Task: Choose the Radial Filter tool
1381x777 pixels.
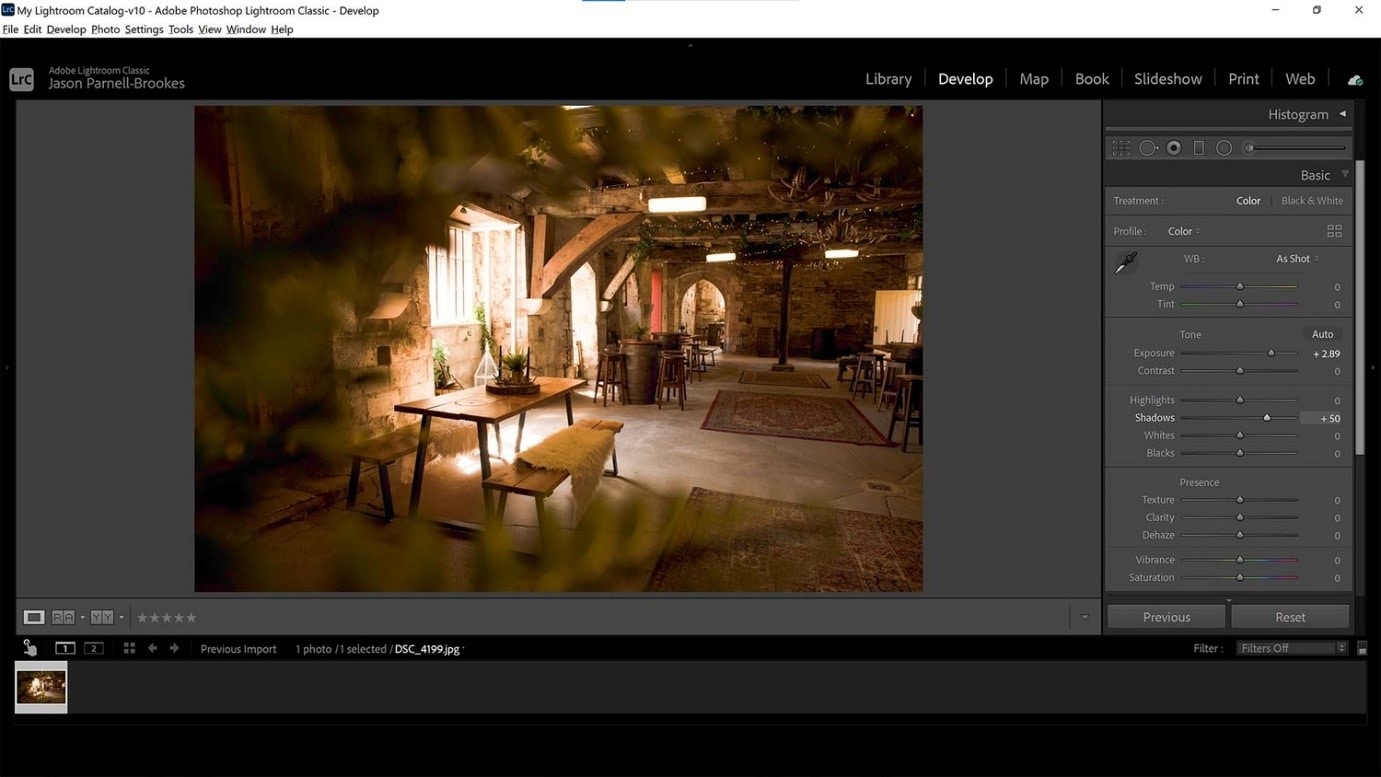Action: pyautogui.click(x=1224, y=148)
